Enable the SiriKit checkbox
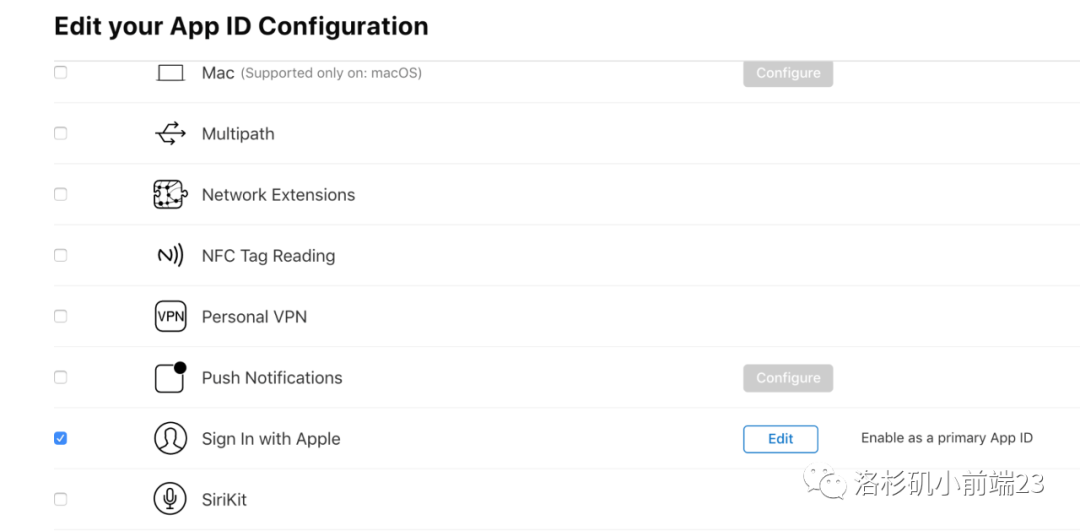1080x531 pixels. click(60, 499)
